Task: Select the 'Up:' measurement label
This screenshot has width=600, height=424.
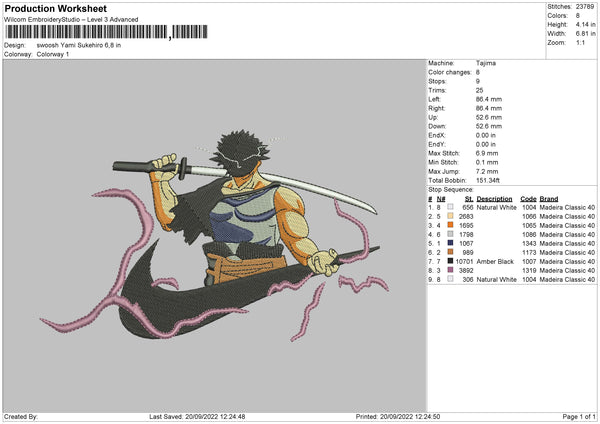Action: pos(433,117)
